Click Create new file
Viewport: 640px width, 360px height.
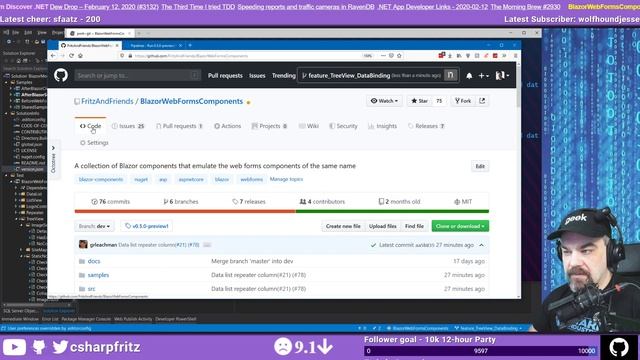pyautogui.click(x=343, y=226)
